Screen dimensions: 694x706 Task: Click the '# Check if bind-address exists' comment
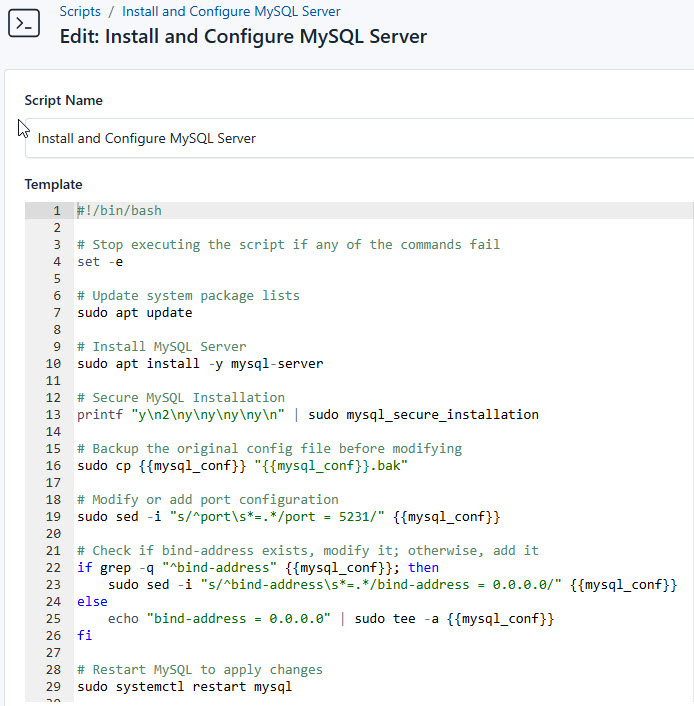tap(308, 551)
